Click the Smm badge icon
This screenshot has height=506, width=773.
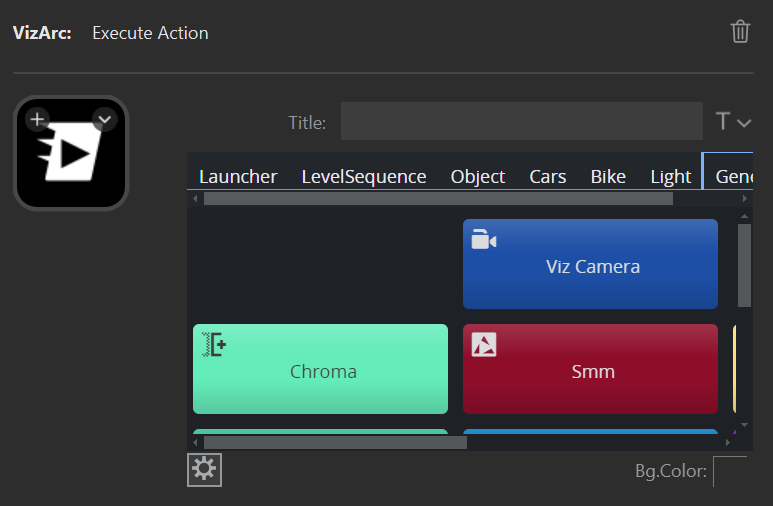click(x=484, y=345)
